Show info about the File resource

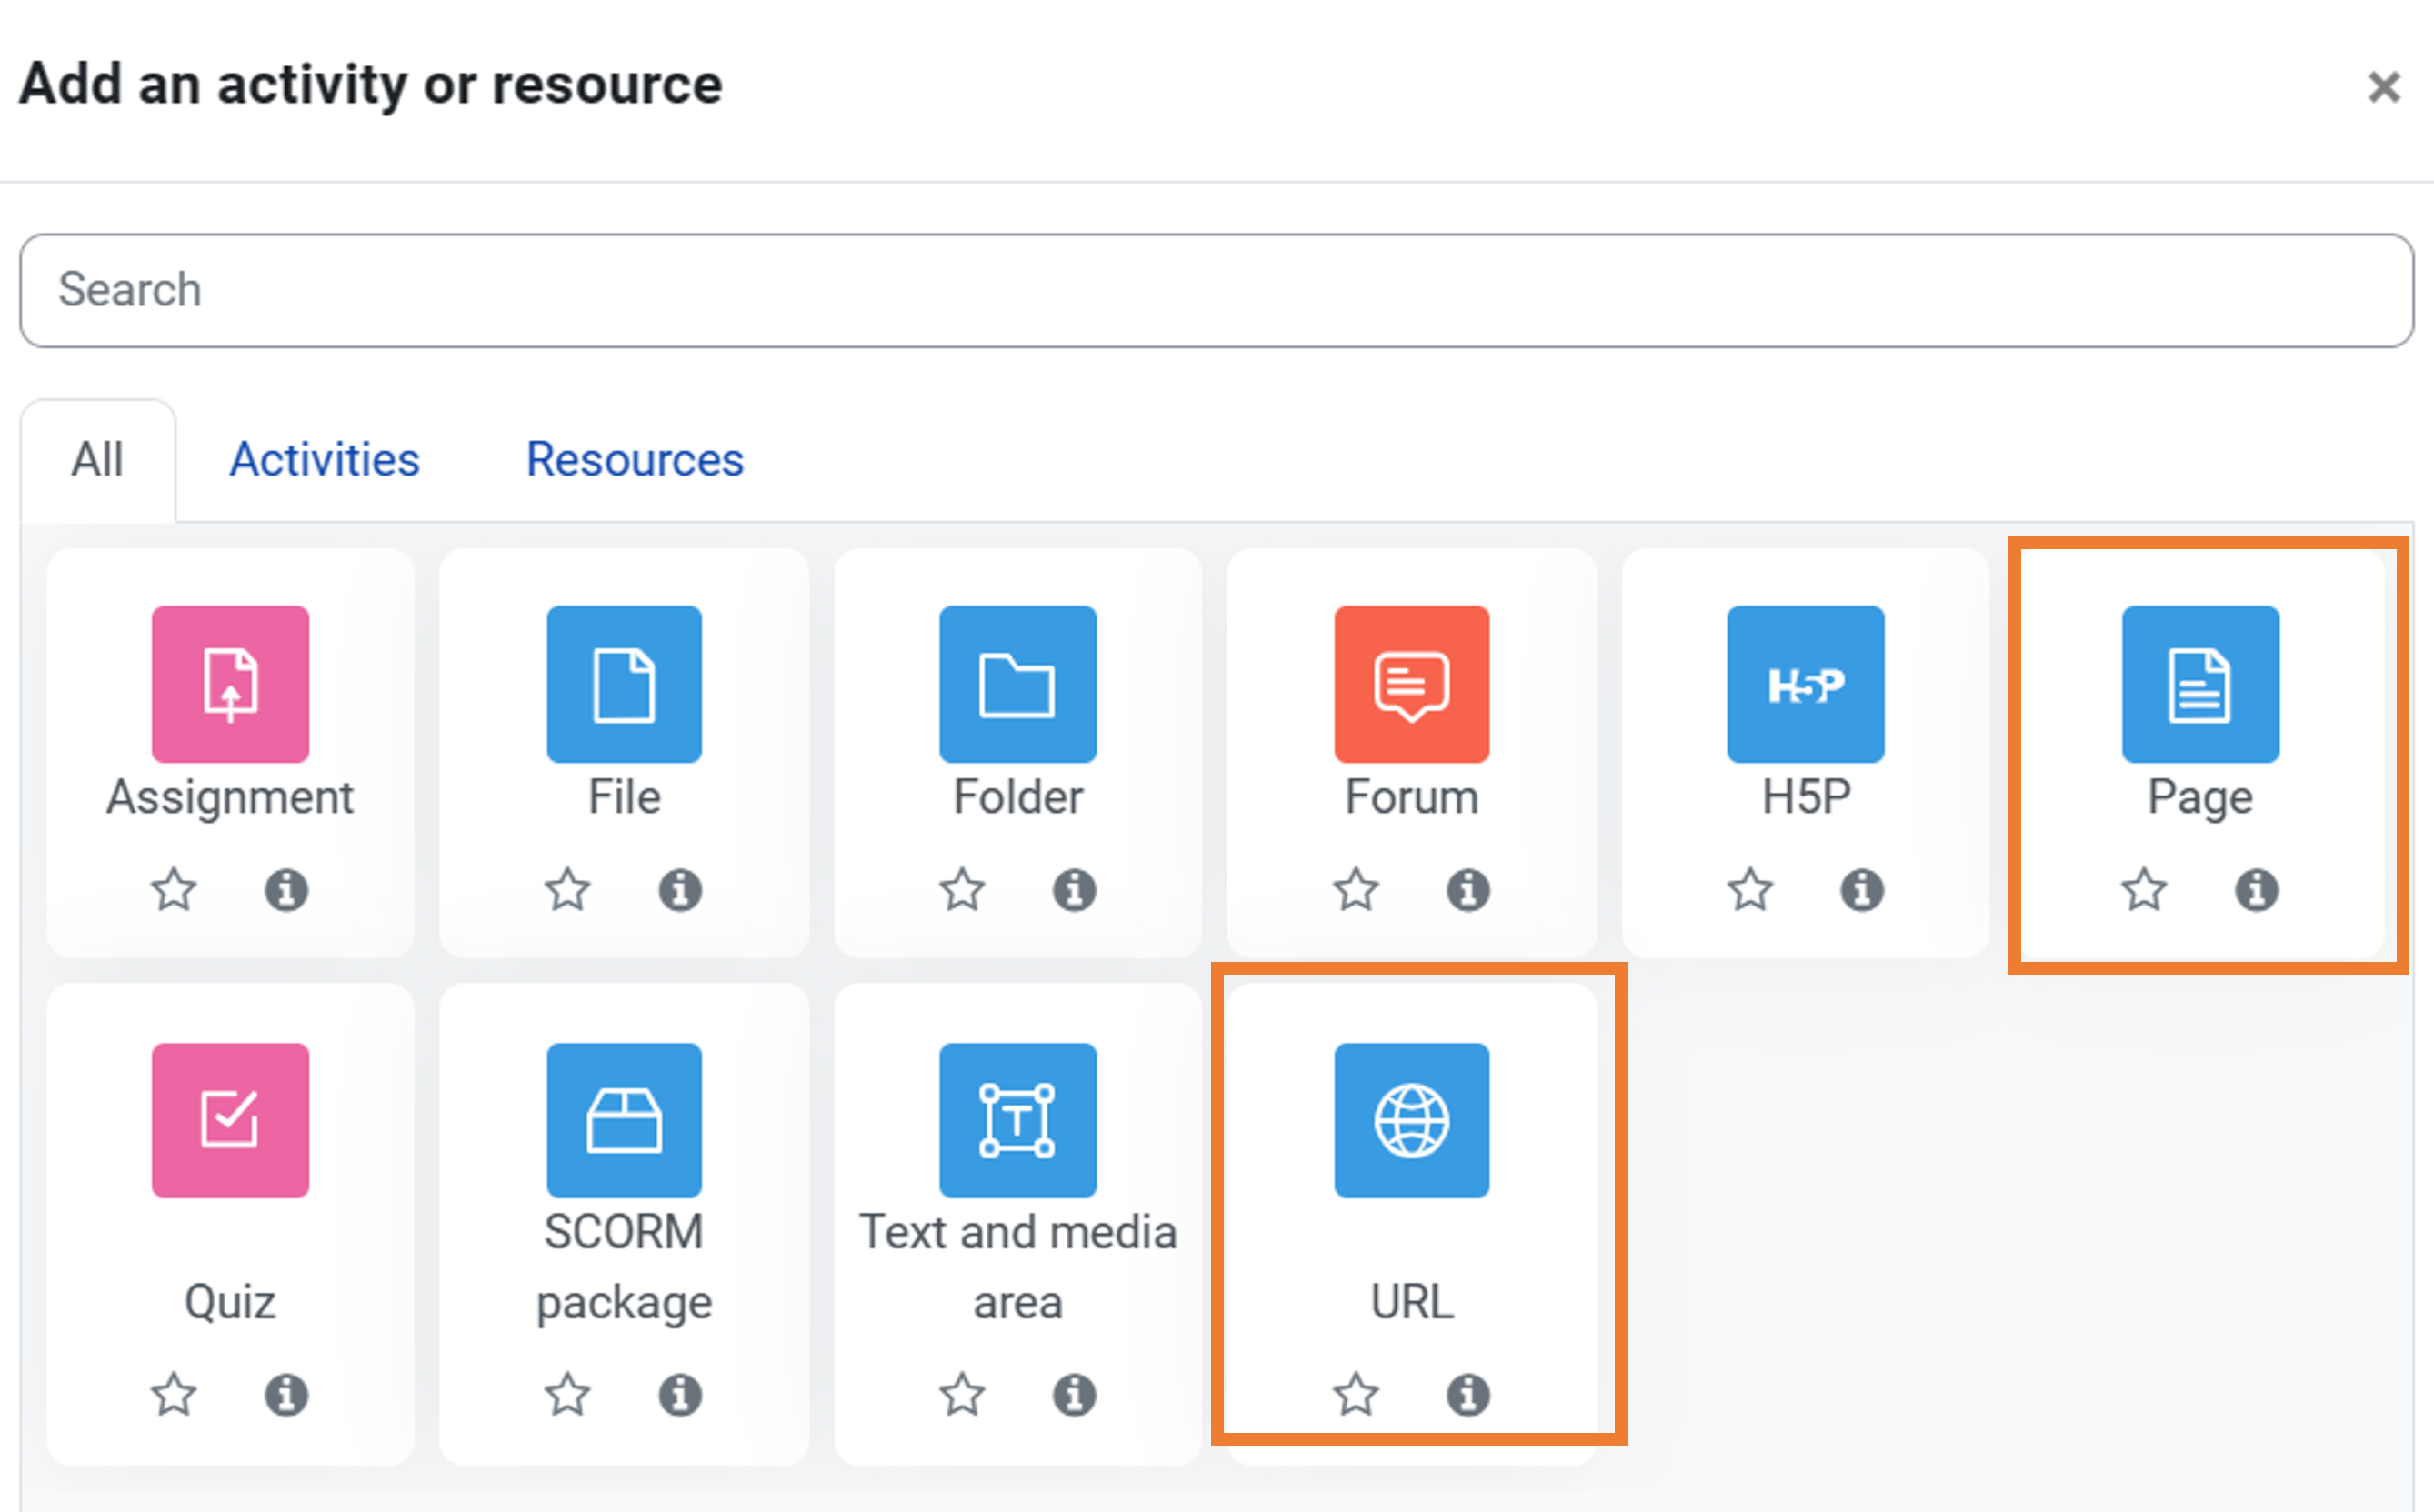680,889
